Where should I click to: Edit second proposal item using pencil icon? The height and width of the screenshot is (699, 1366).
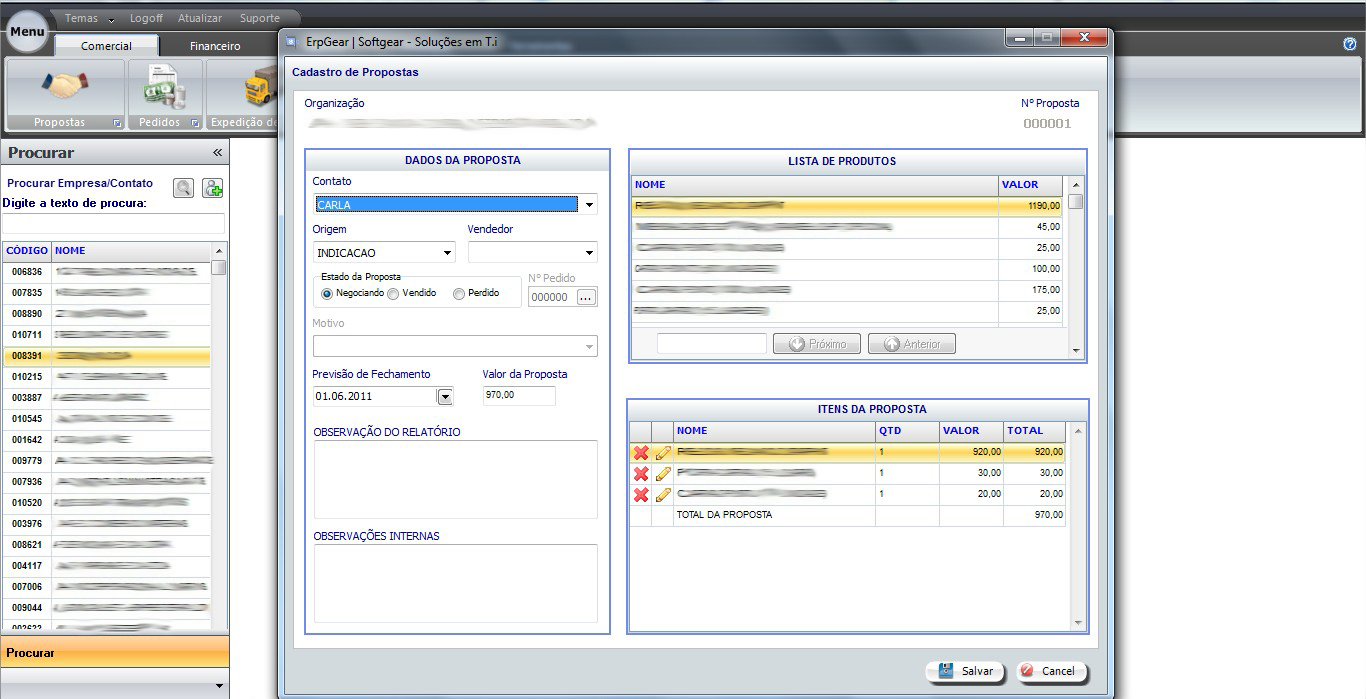pyautogui.click(x=662, y=474)
